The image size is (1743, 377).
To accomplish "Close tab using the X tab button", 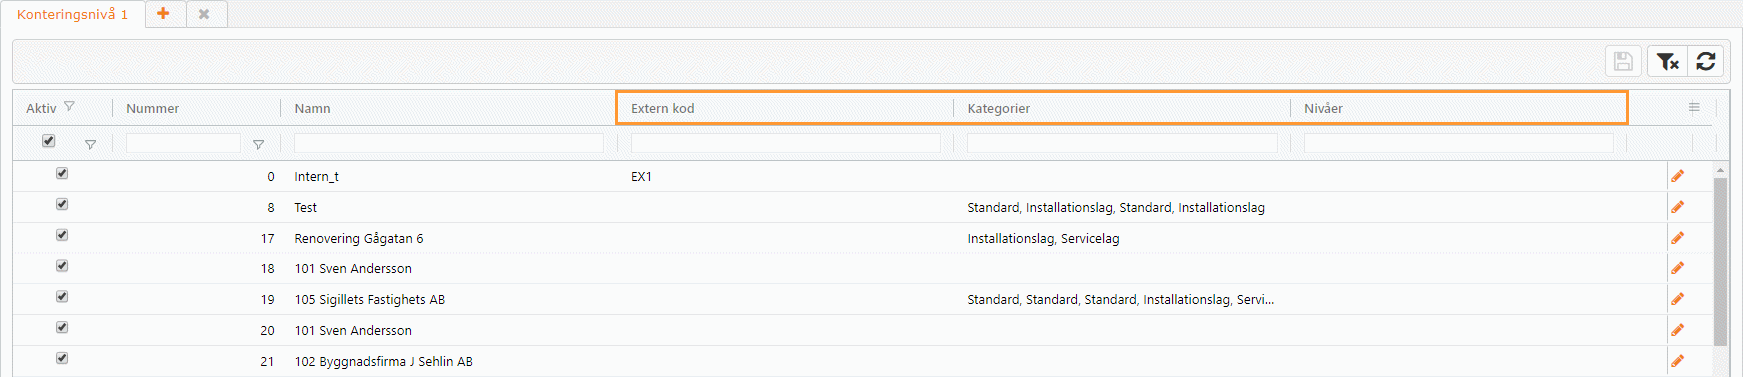I will (204, 14).
